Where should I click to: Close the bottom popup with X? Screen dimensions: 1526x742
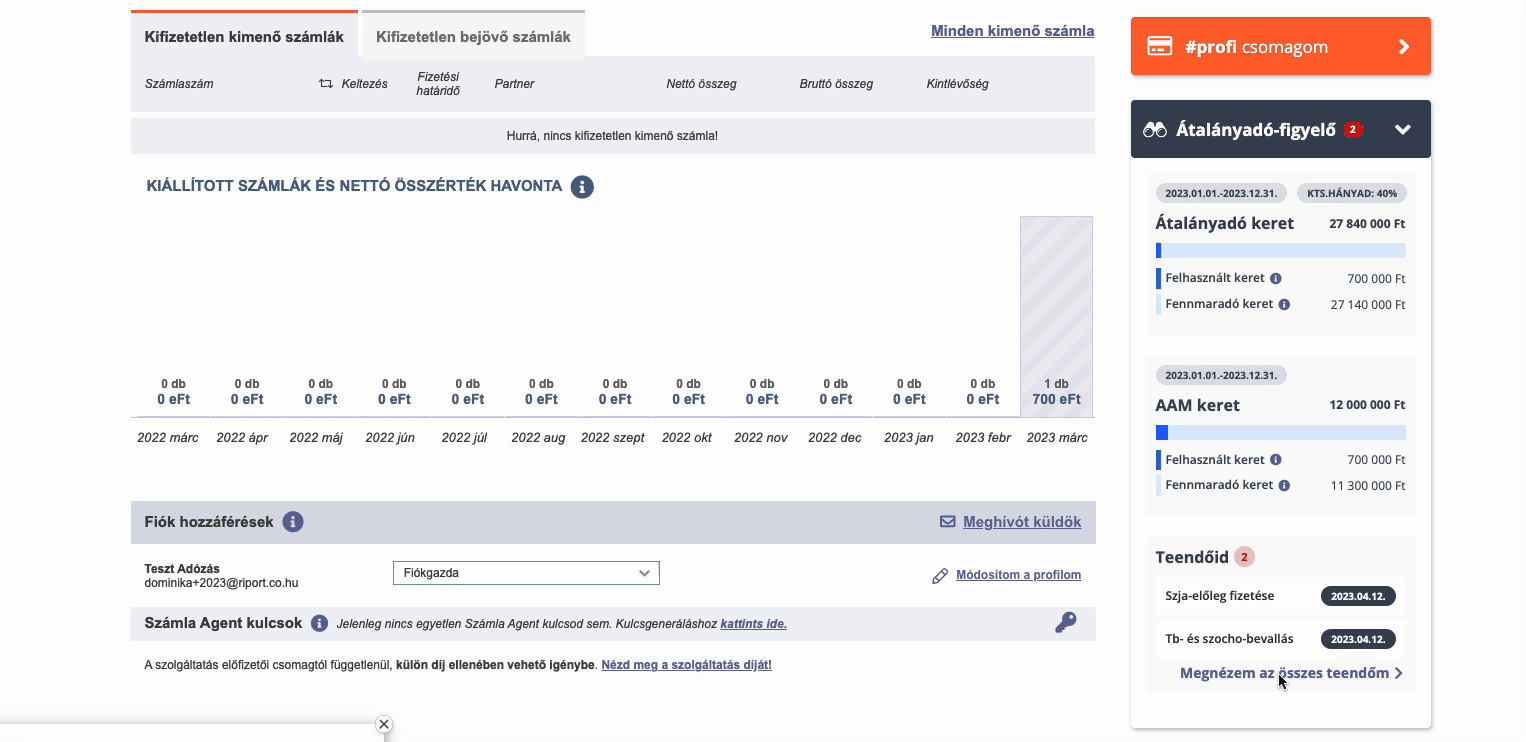(384, 725)
